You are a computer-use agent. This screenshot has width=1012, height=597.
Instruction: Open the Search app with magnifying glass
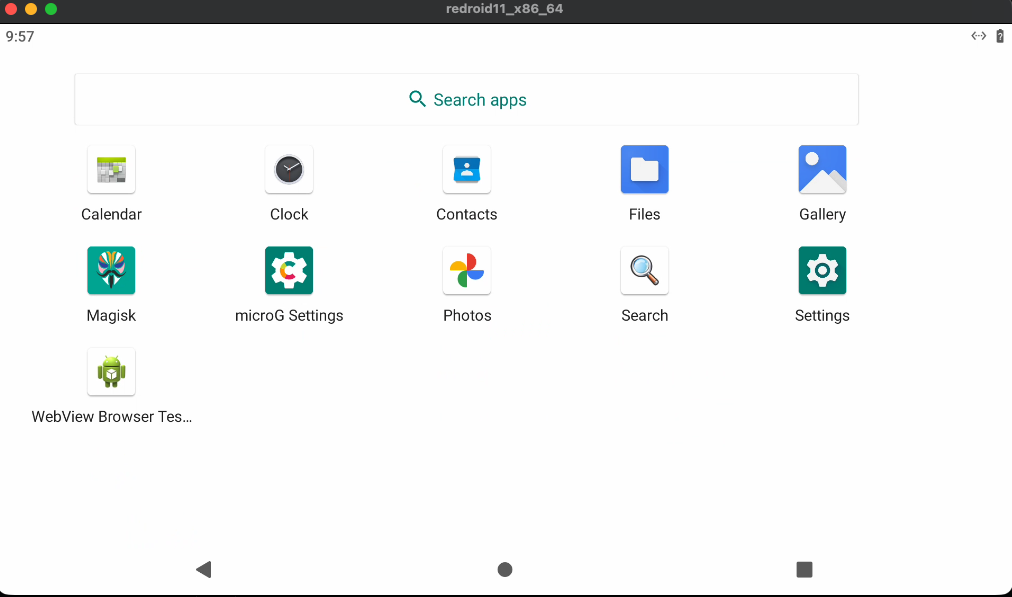click(x=644, y=271)
